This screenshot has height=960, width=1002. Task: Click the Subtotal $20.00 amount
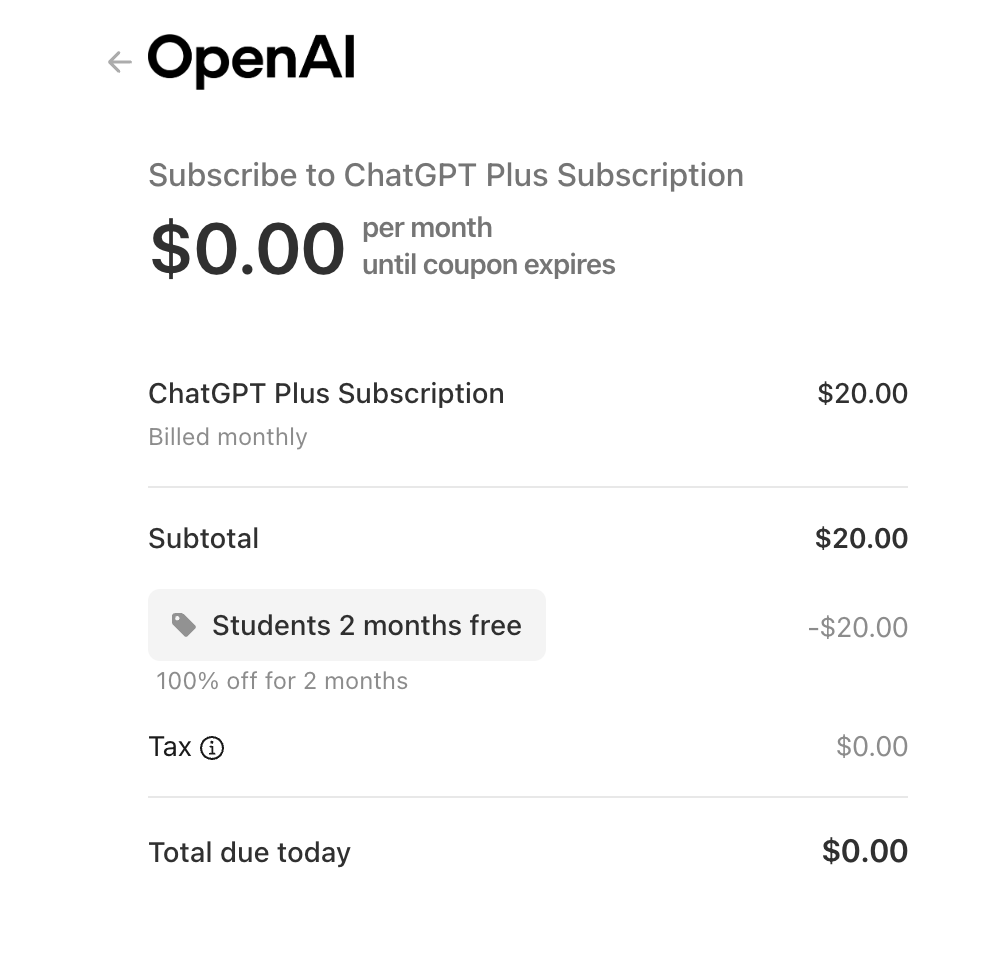[x=861, y=539]
